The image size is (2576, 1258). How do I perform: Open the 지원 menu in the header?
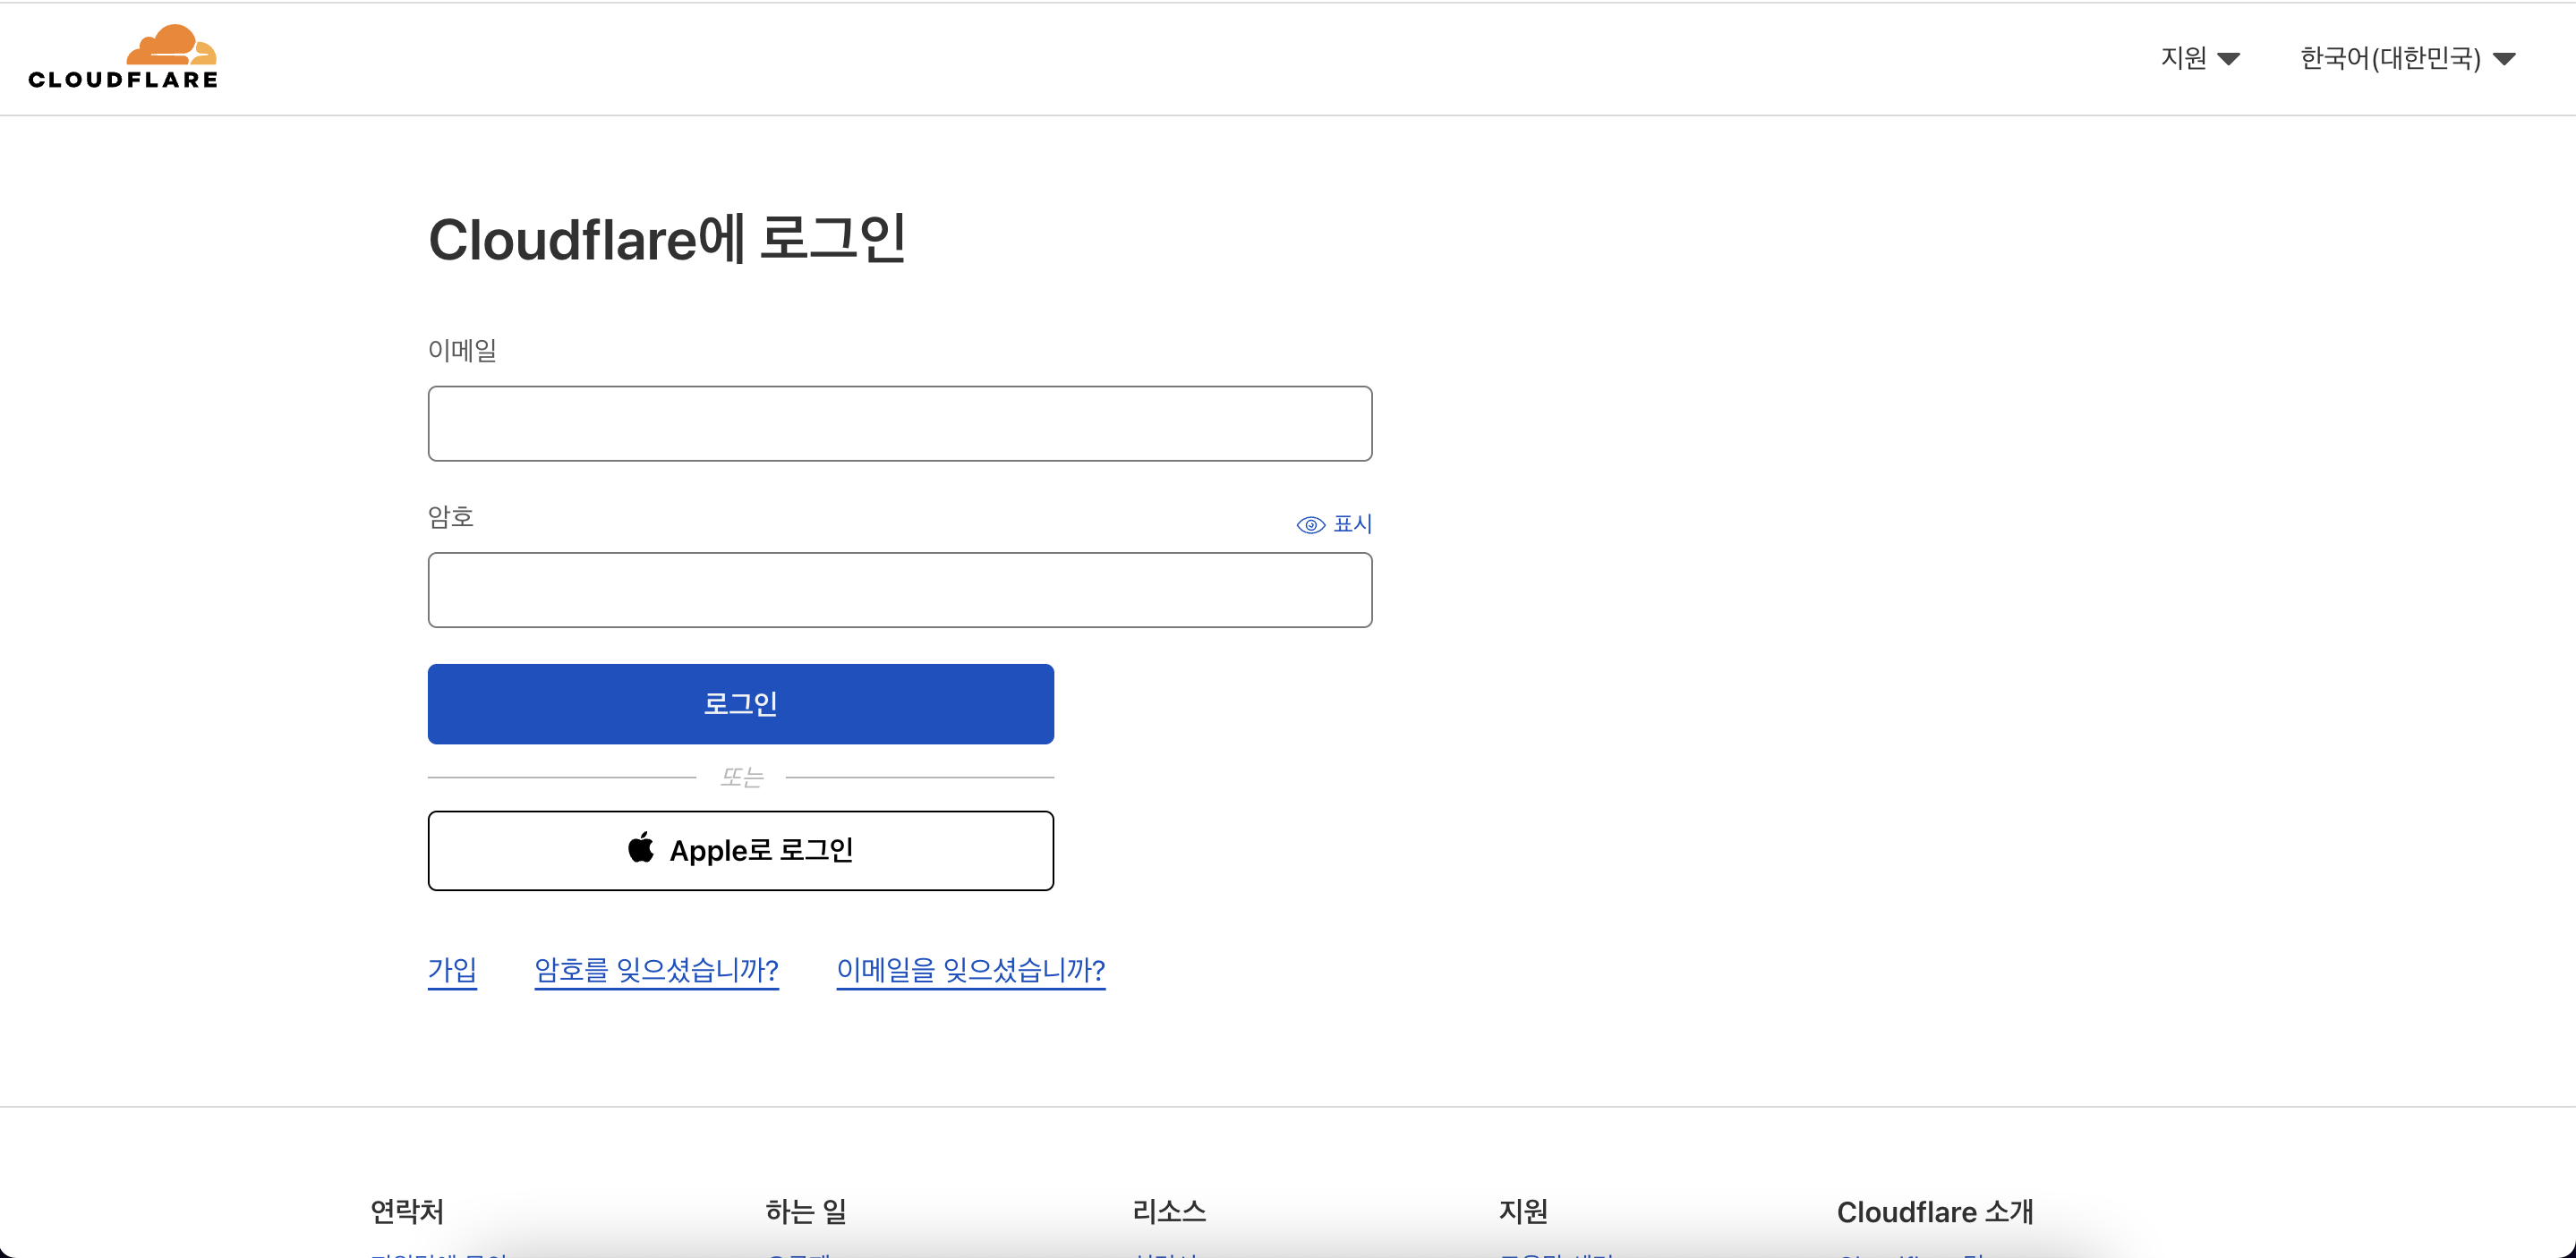pos(2184,58)
